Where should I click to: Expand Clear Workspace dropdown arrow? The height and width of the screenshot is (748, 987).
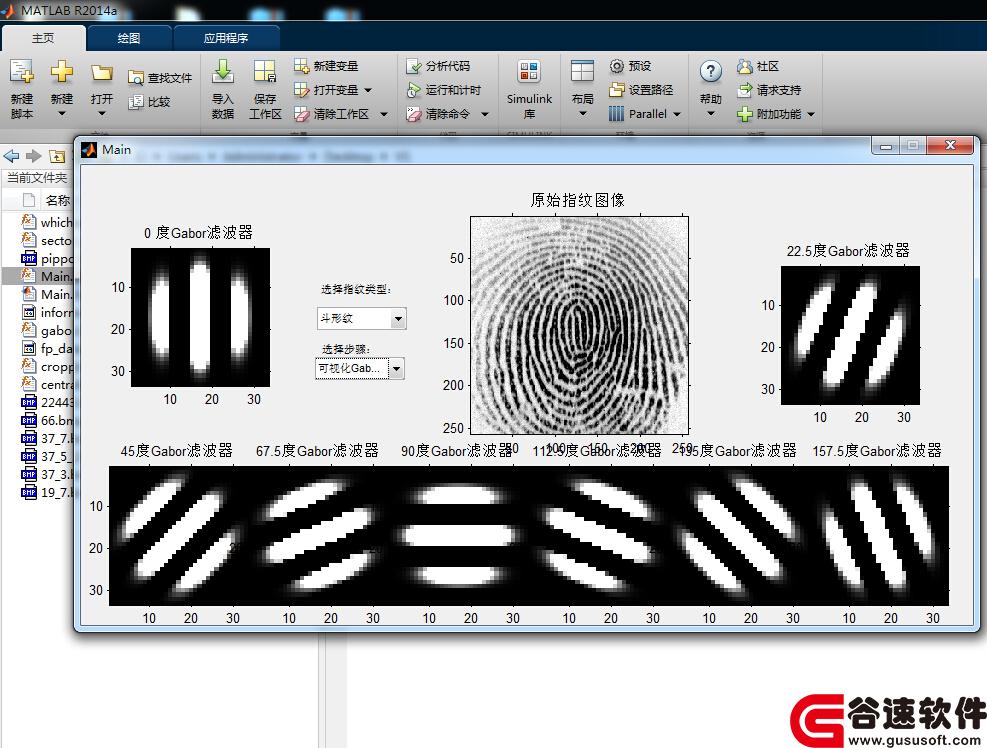[x=383, y=115]
